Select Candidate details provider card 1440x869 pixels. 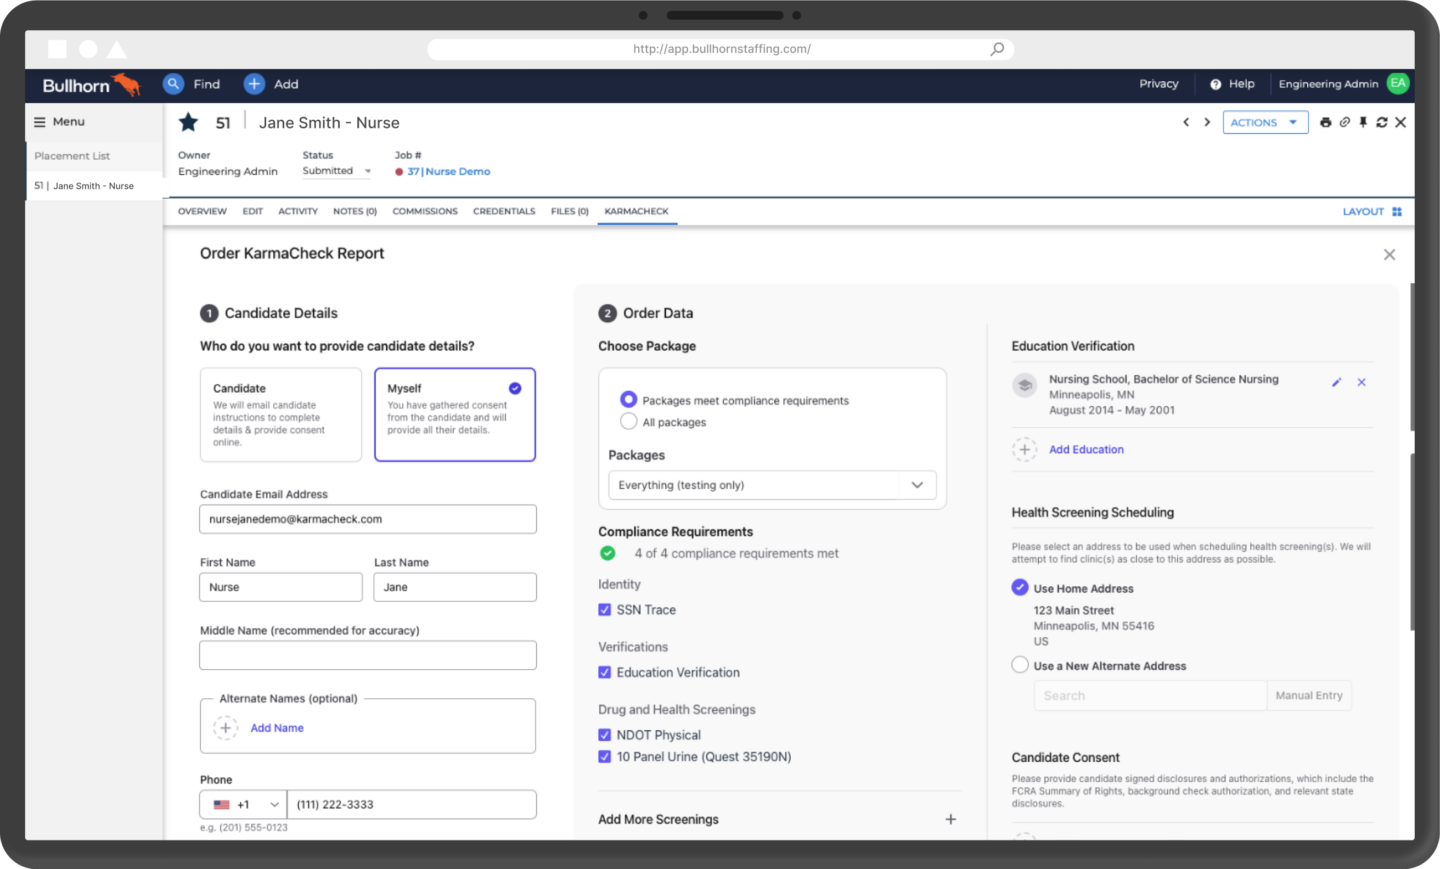coord(281,415)
